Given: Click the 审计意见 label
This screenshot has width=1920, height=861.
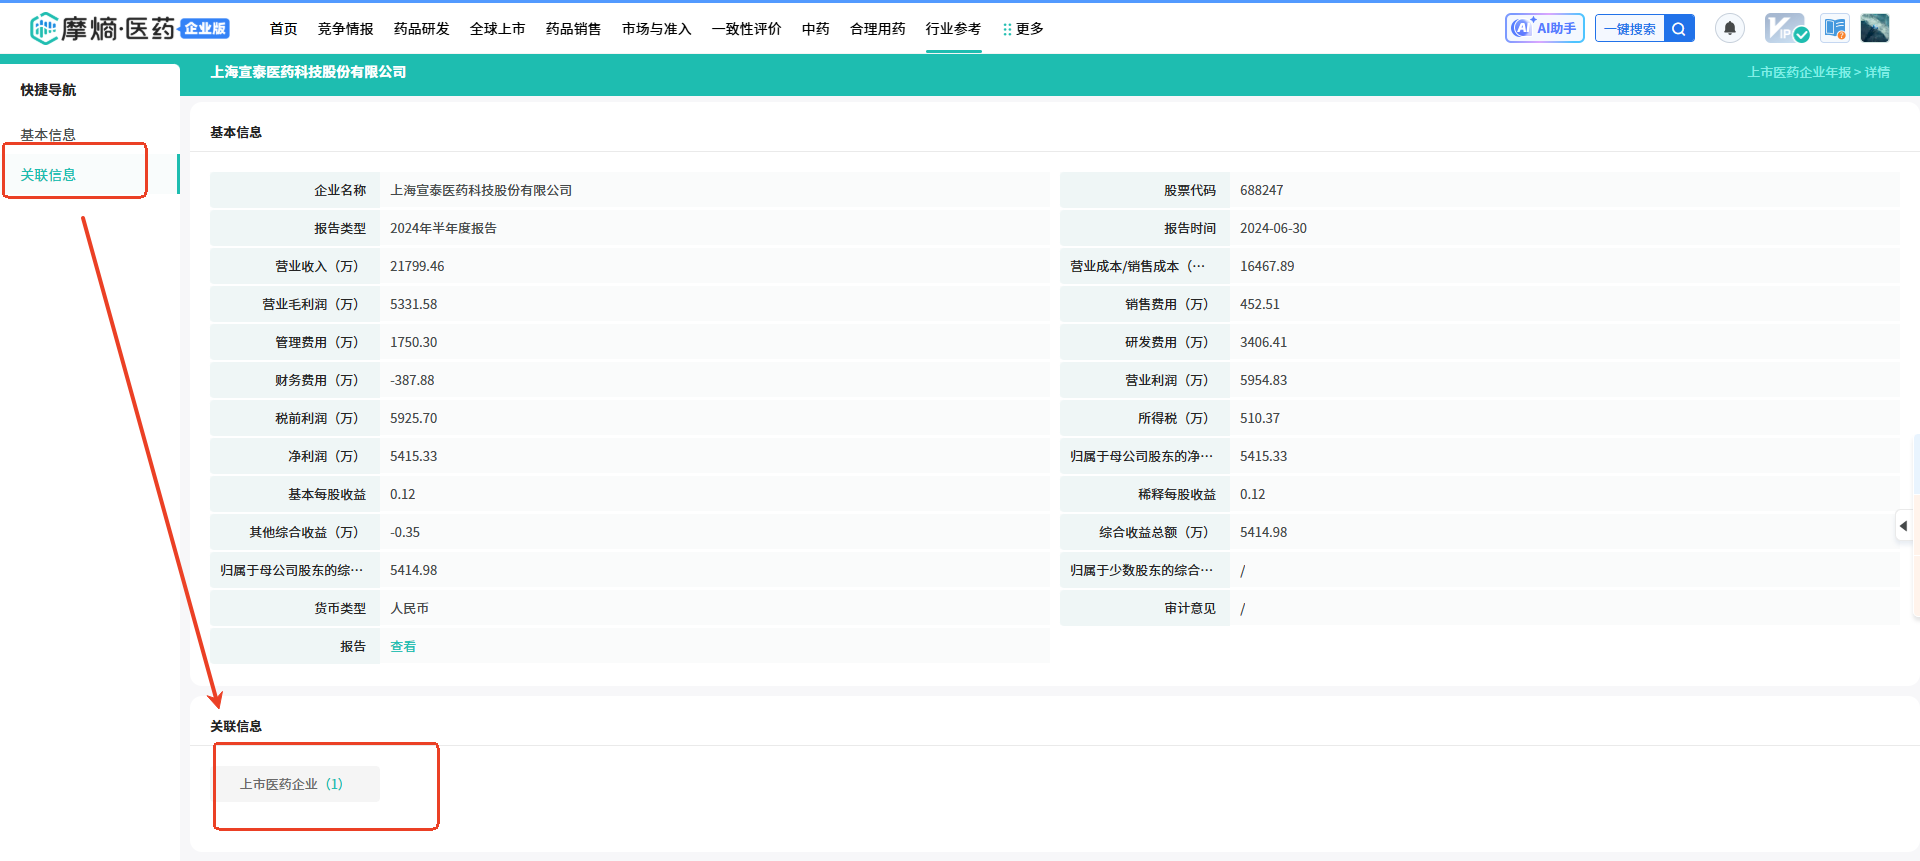Looking at the screenshot, I should 1190,608.
